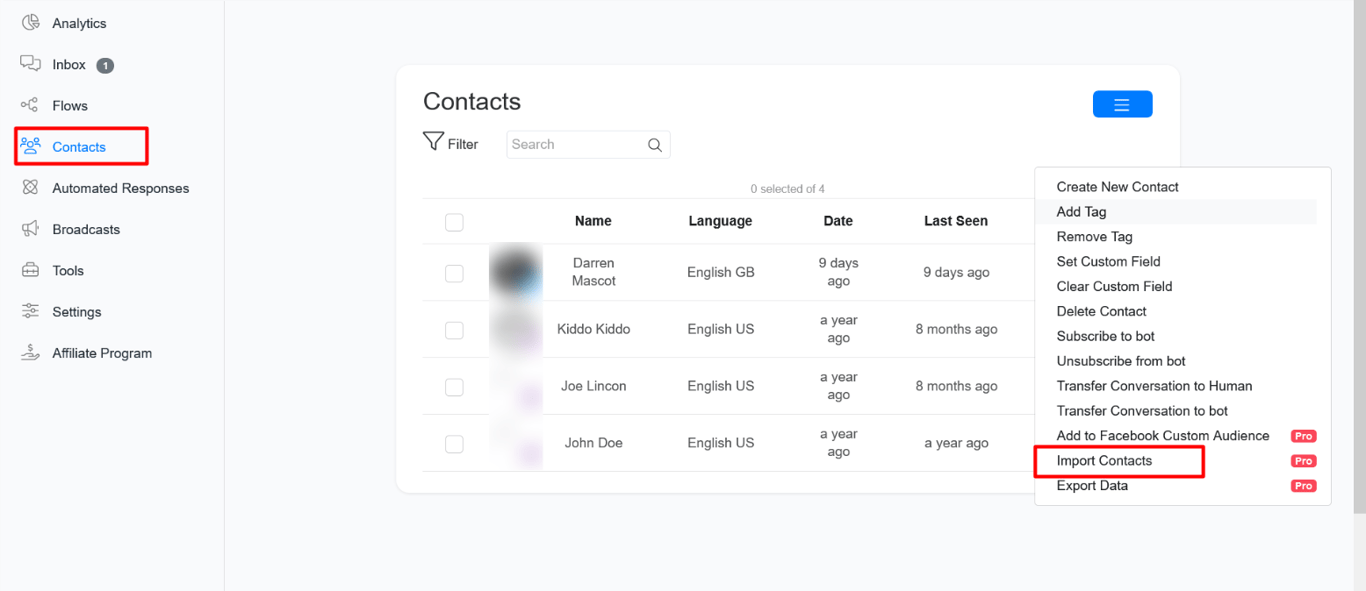Click the Analytics pie chart icon
Screen dimensions: 1366x591
click(31, 22)
